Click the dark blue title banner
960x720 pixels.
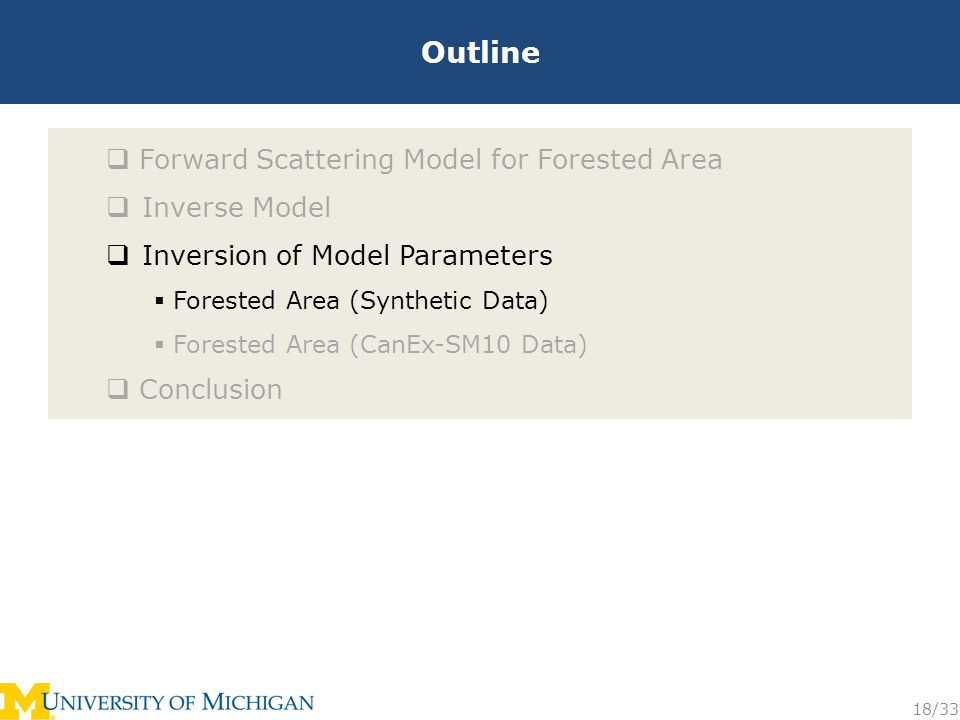pyautogui.click(x=480, y=52)
